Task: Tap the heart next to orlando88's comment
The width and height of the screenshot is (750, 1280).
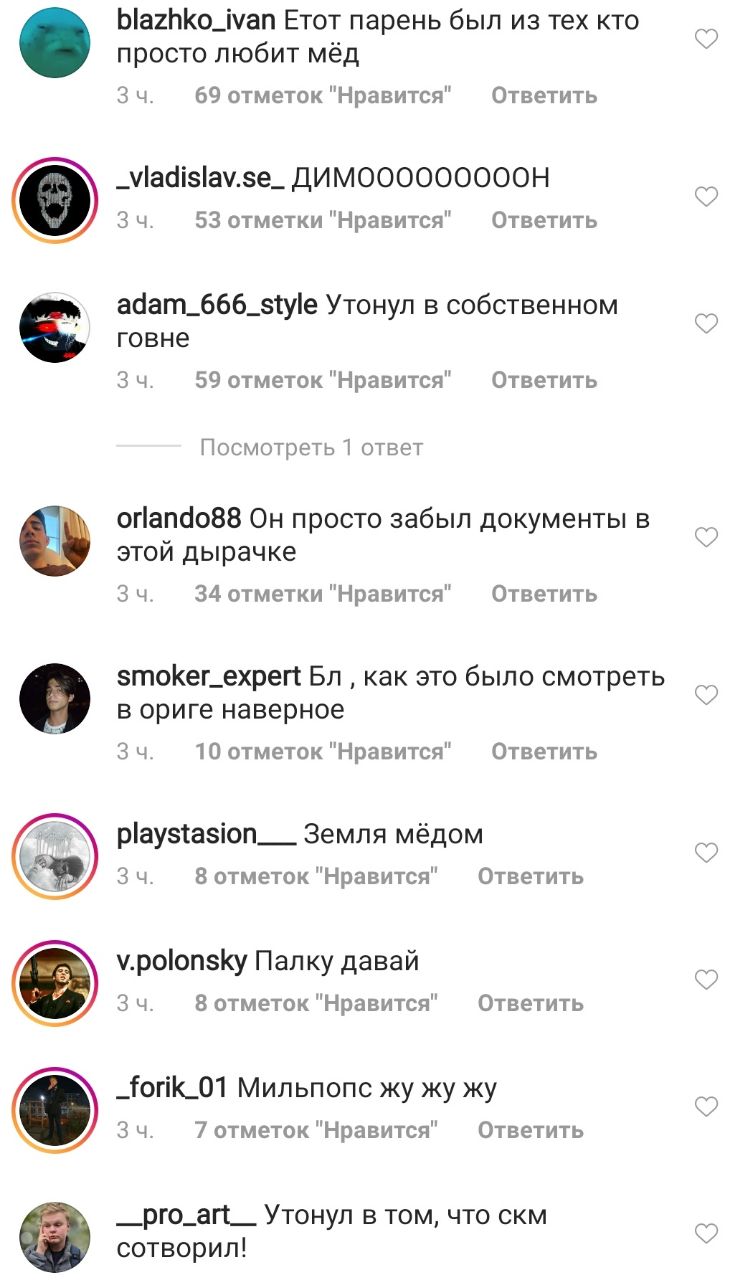Action: pyautogui.click(x=706, y=537)
